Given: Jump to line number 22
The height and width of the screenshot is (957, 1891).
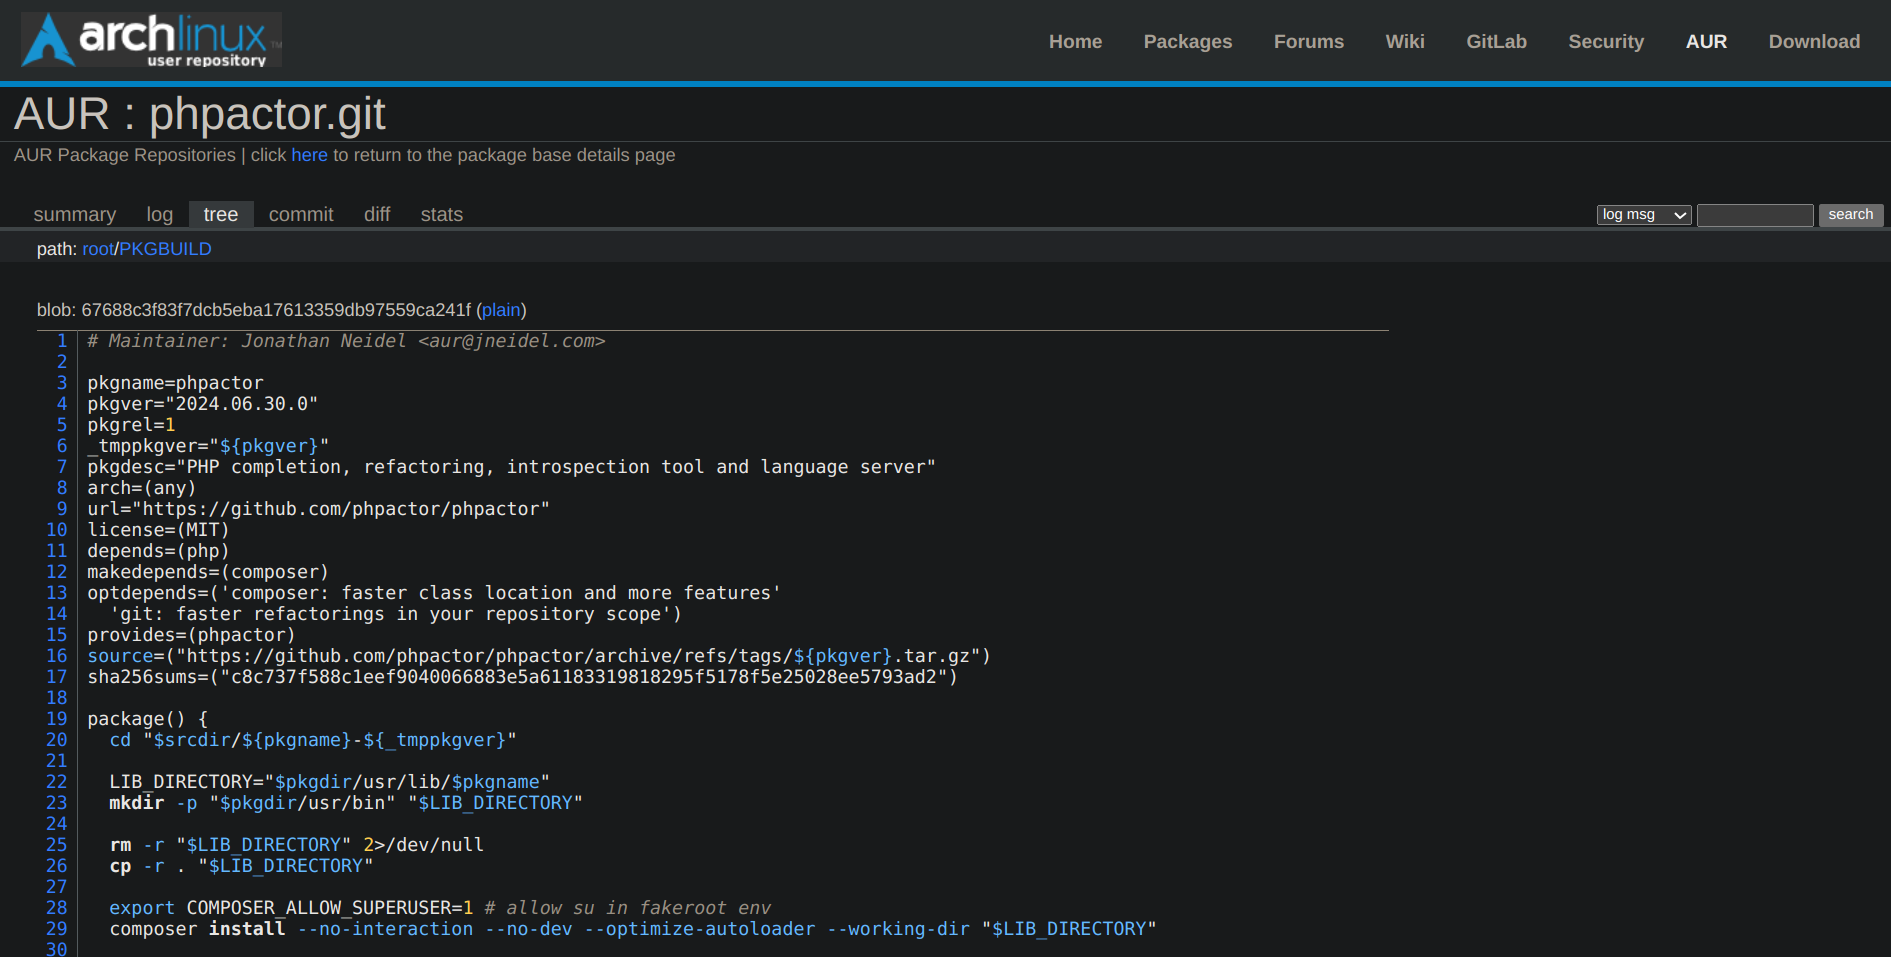Looking at the screenshot, I should coord(57,782).
